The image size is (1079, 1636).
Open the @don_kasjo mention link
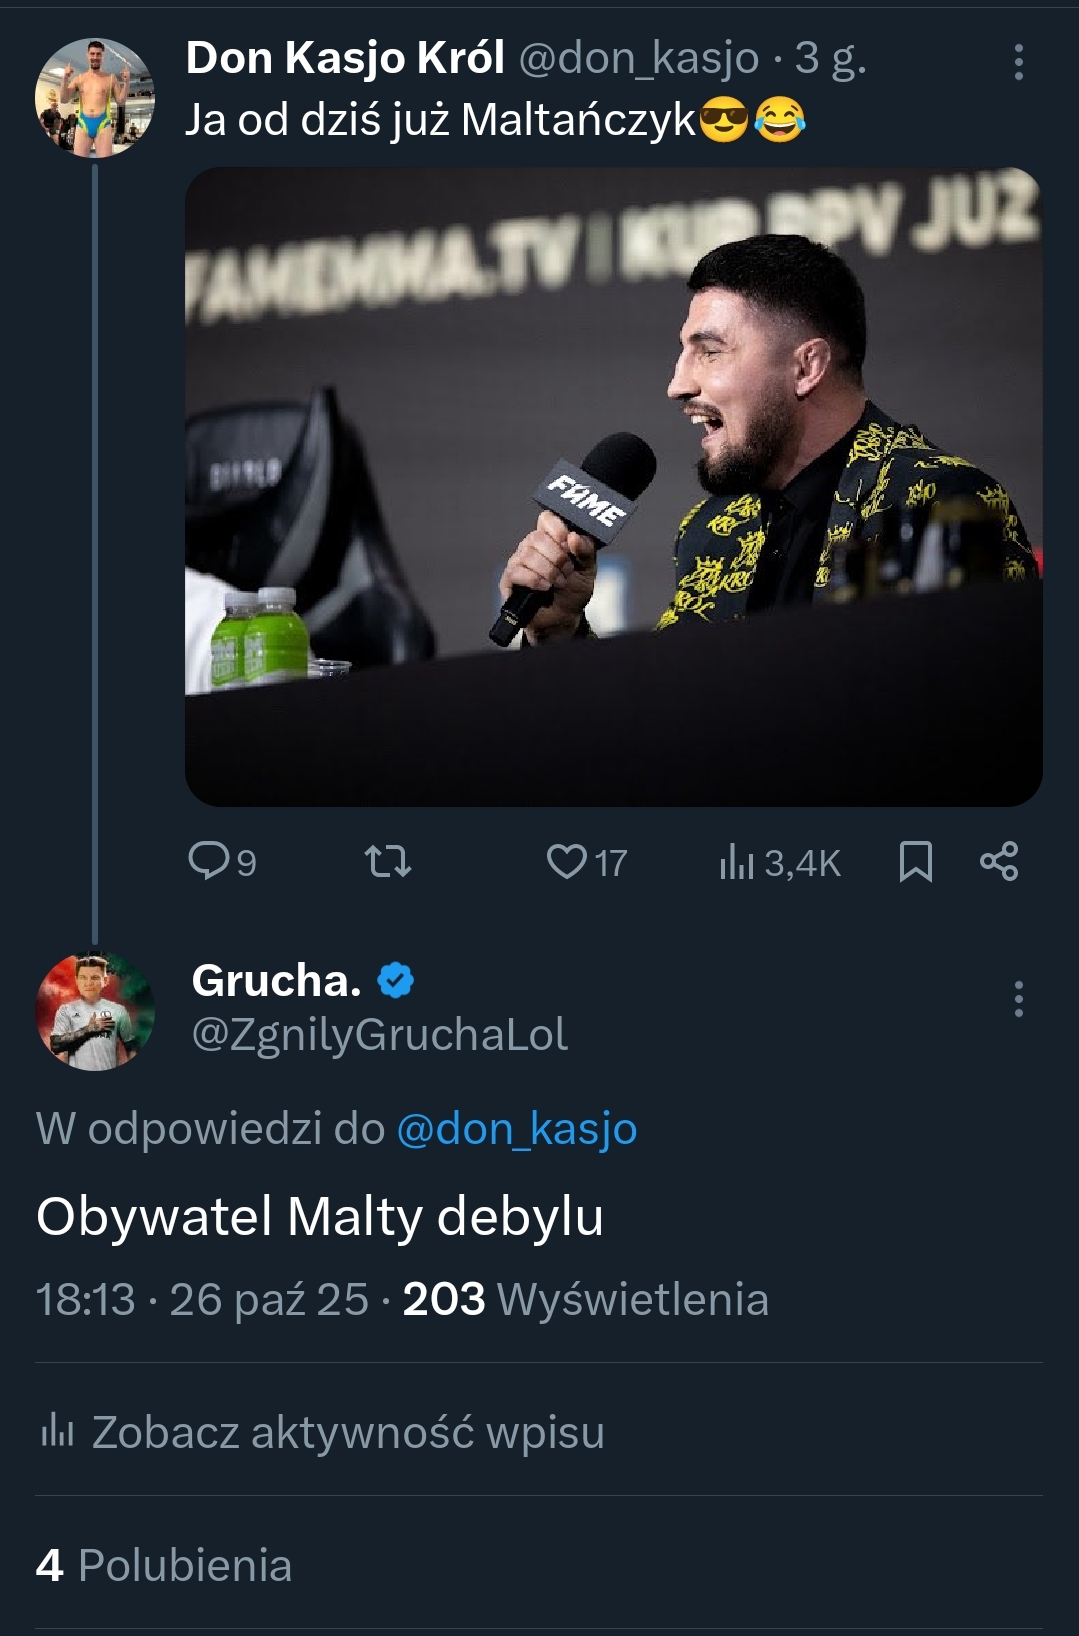[x=517, y=1129]
